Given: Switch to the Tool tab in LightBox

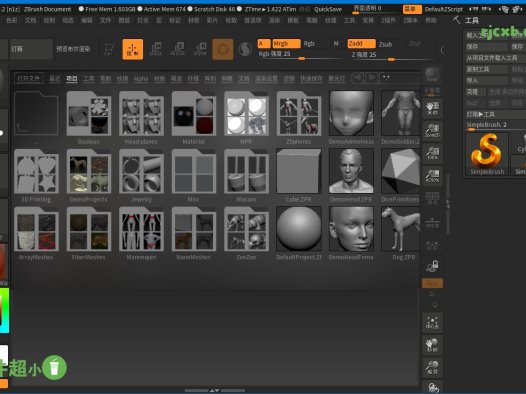Looking at the screenshot, I should (x=89, y=79).
